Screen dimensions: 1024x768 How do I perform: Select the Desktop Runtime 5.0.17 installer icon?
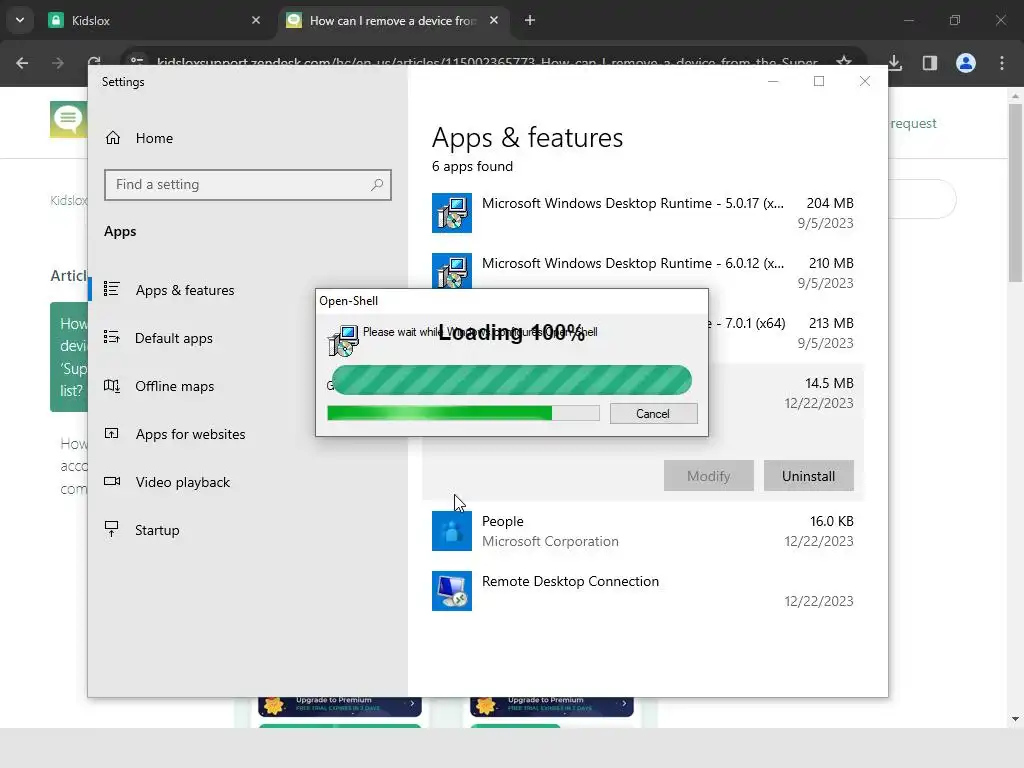[x=451, y=213]
